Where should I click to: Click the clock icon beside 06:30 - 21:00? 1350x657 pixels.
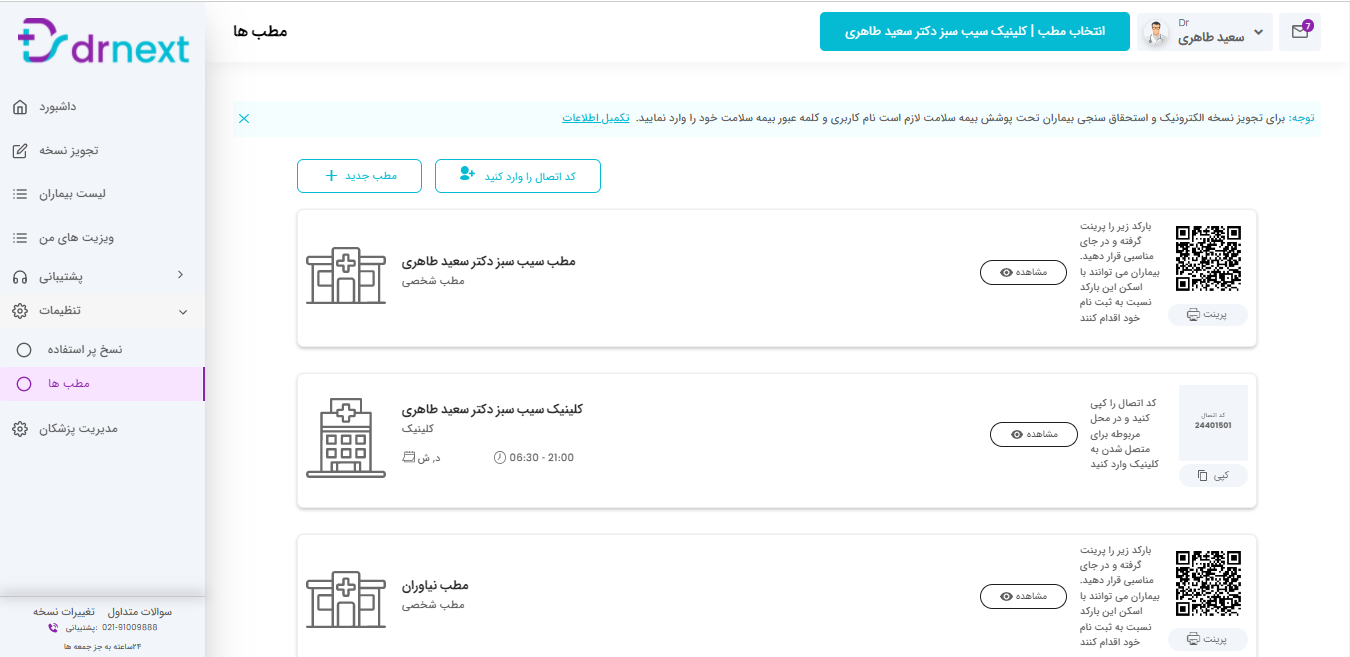point(500,457)
